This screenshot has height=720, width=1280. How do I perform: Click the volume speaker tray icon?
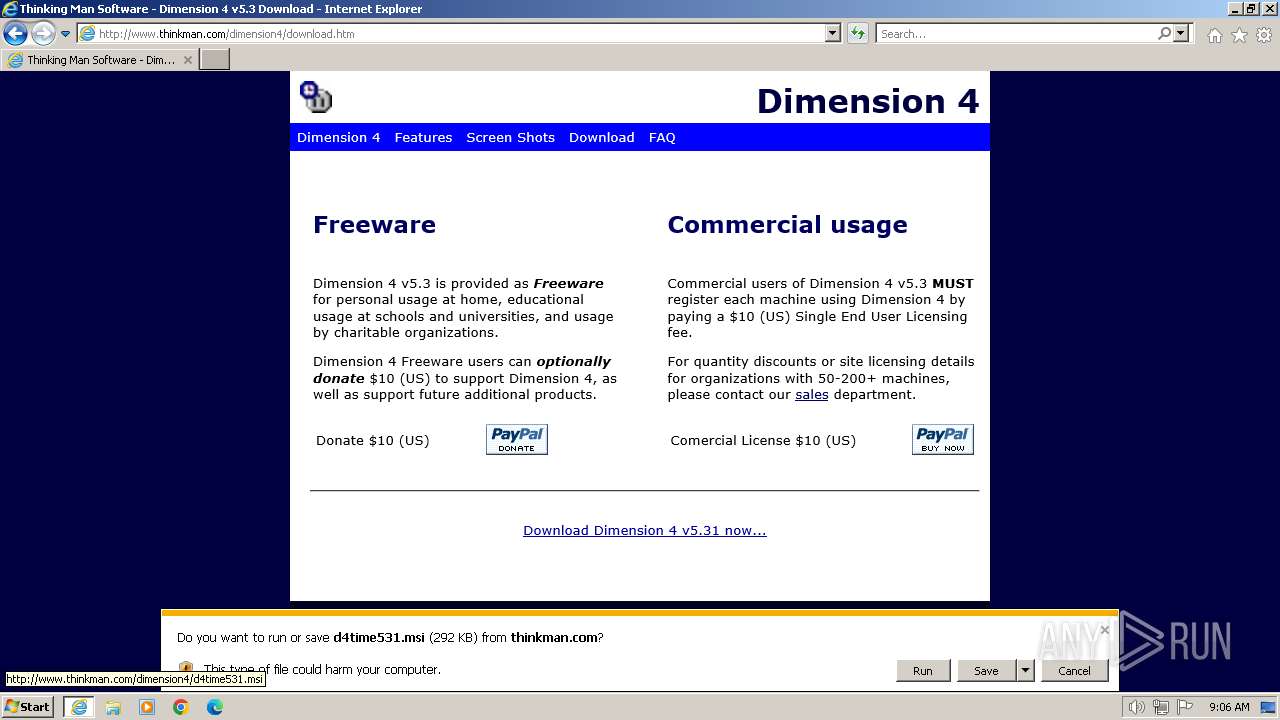(x=1136, y=707)
